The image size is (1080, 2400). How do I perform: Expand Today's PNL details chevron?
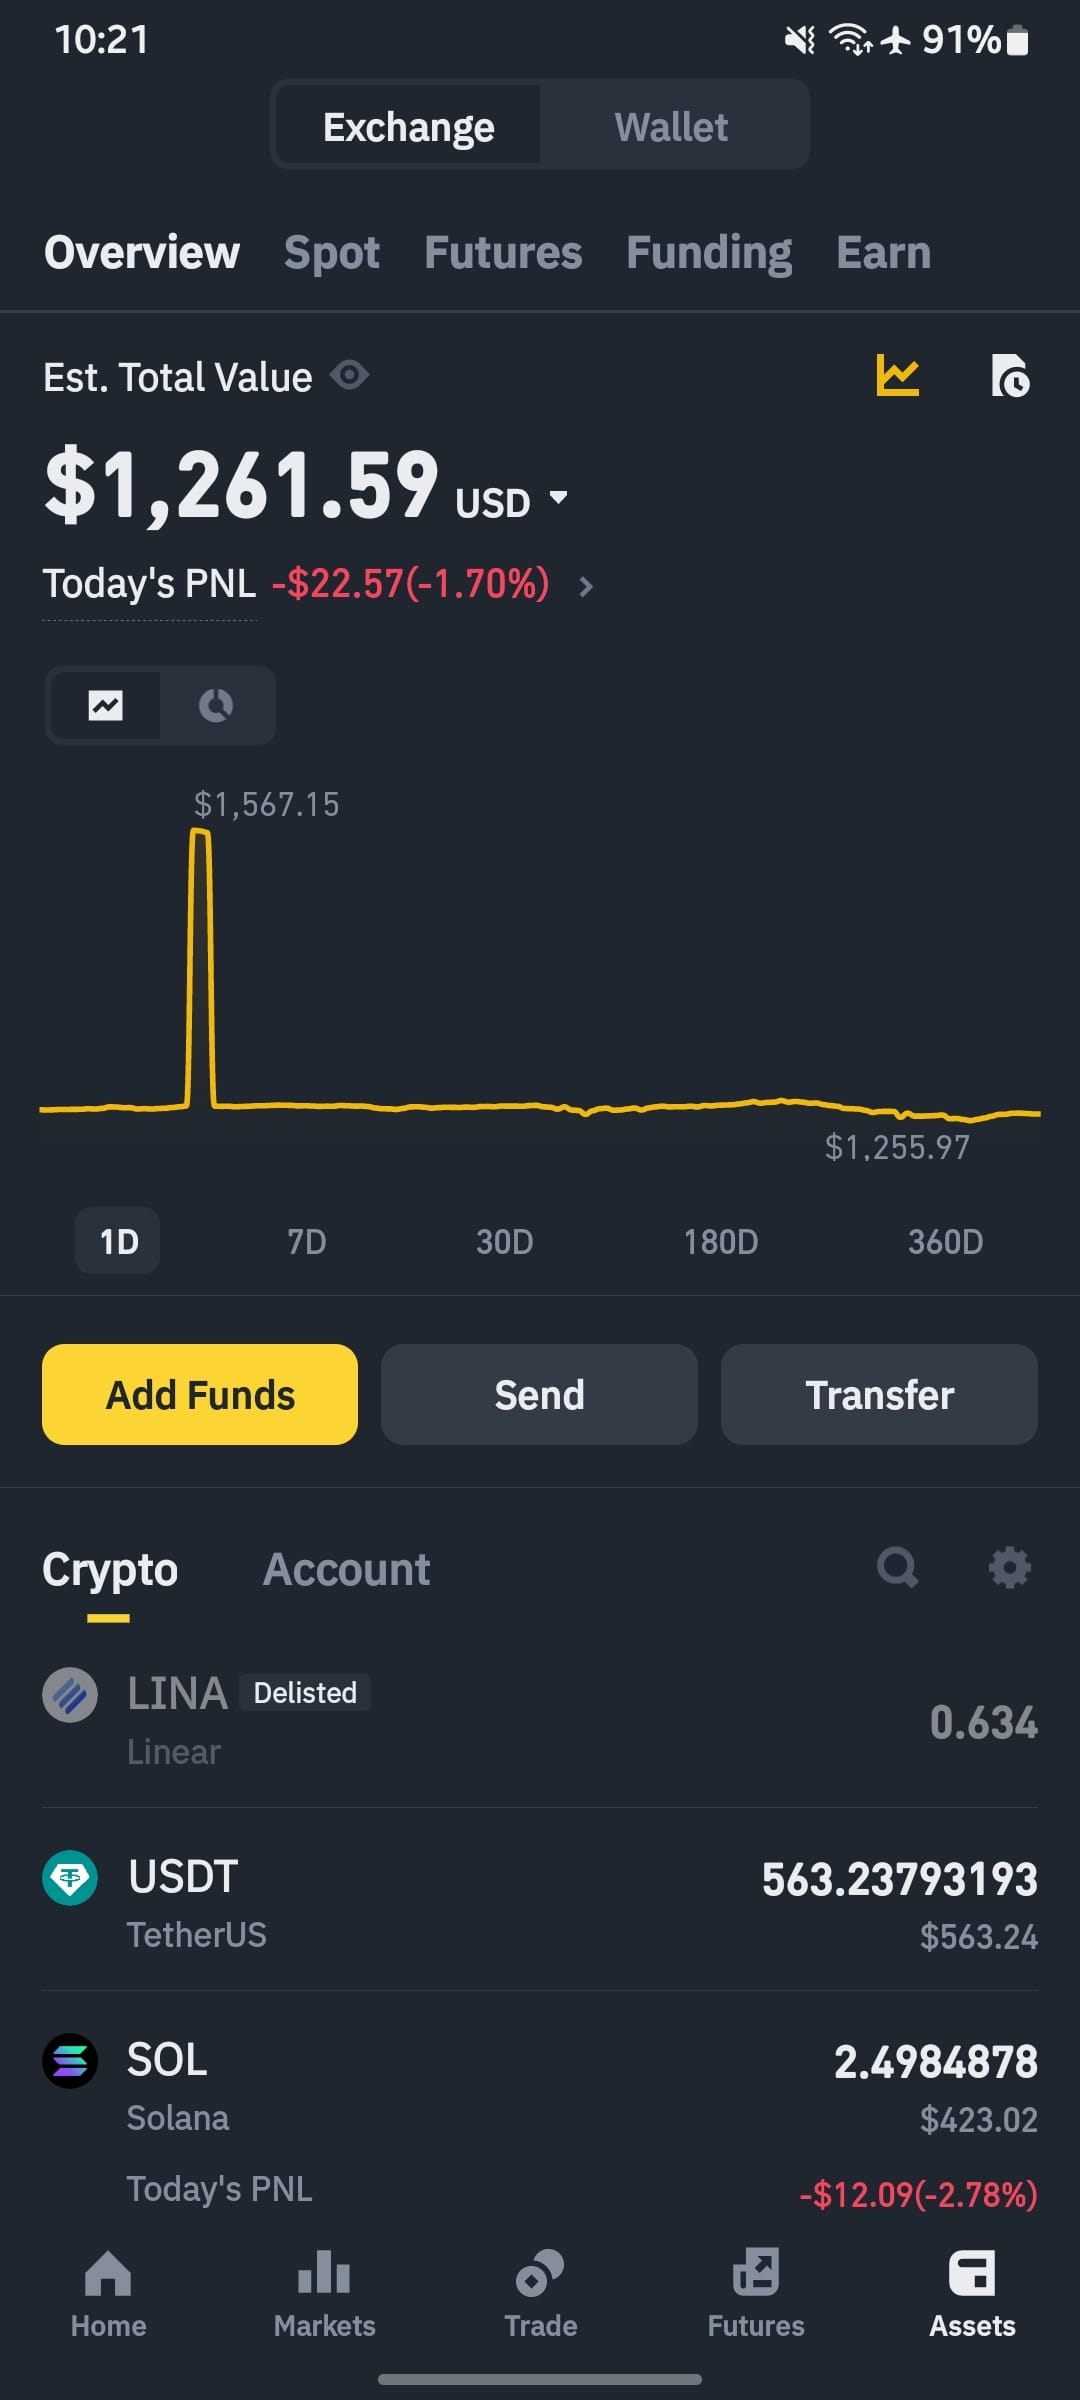587,586
